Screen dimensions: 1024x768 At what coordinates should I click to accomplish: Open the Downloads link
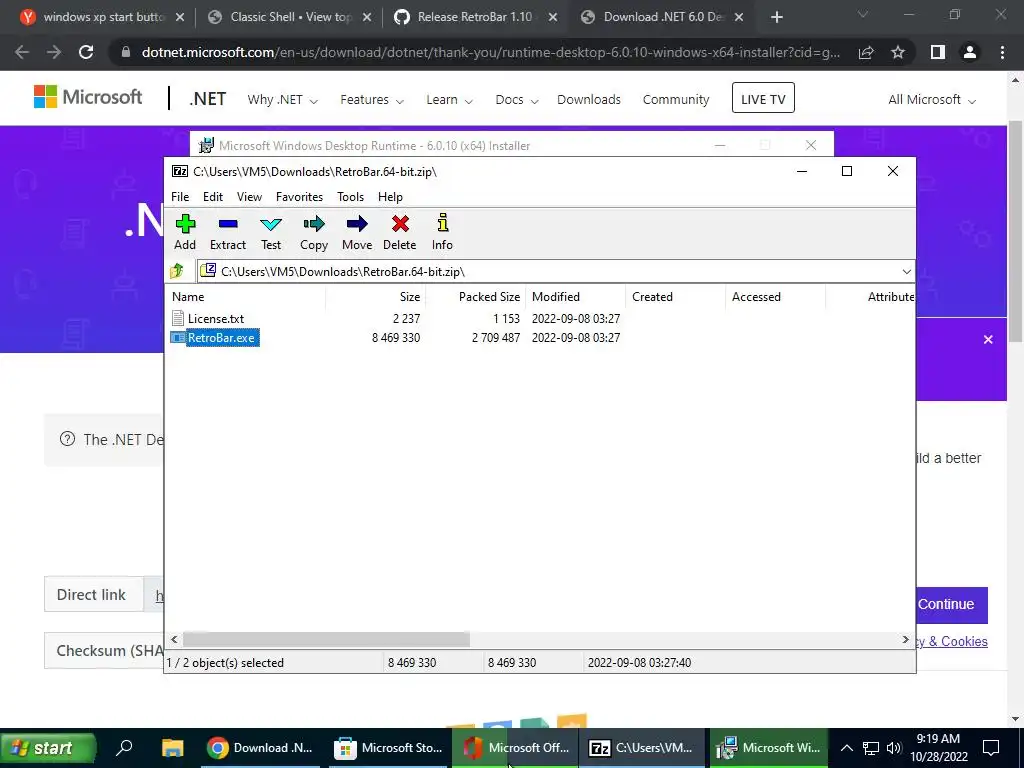click(x=589, y=100)
